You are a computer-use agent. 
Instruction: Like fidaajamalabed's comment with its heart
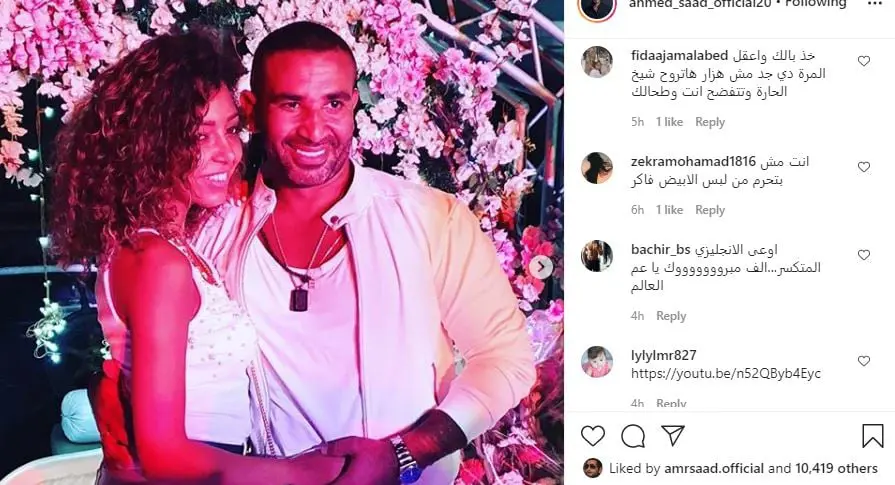pyautogui.click(x=864, y=61)
